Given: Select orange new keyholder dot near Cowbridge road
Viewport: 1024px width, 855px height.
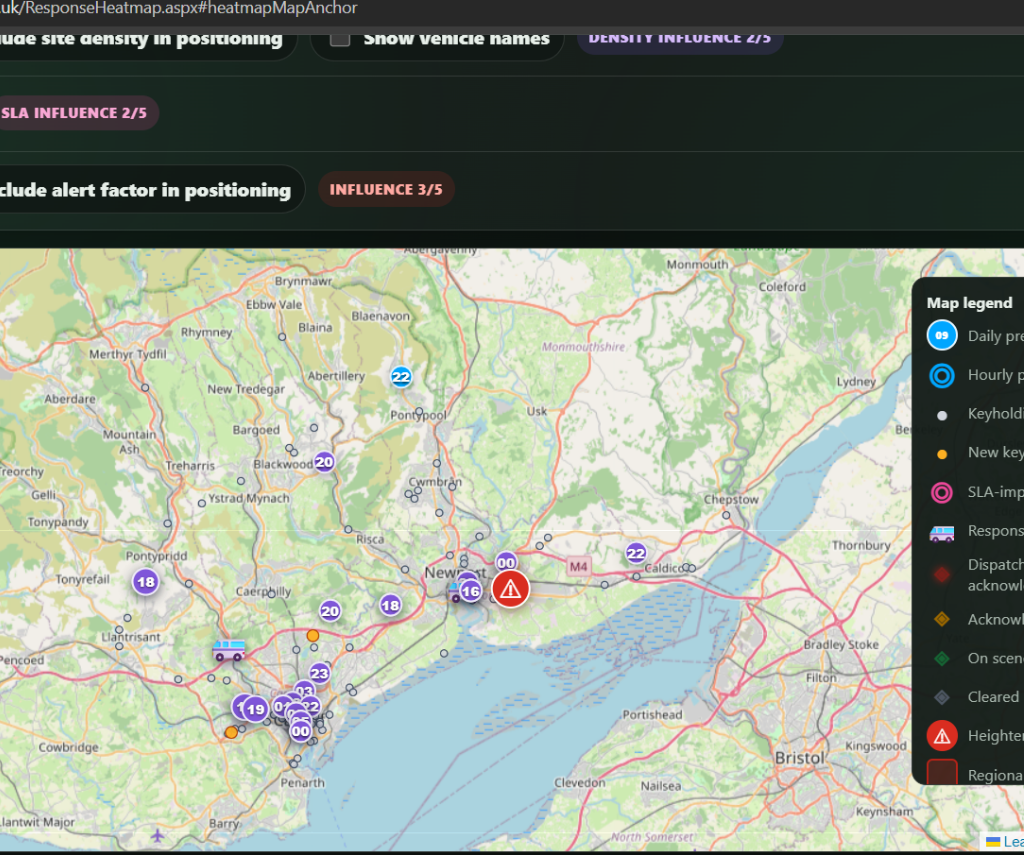Looking at the screenshot, I should 231,733.
